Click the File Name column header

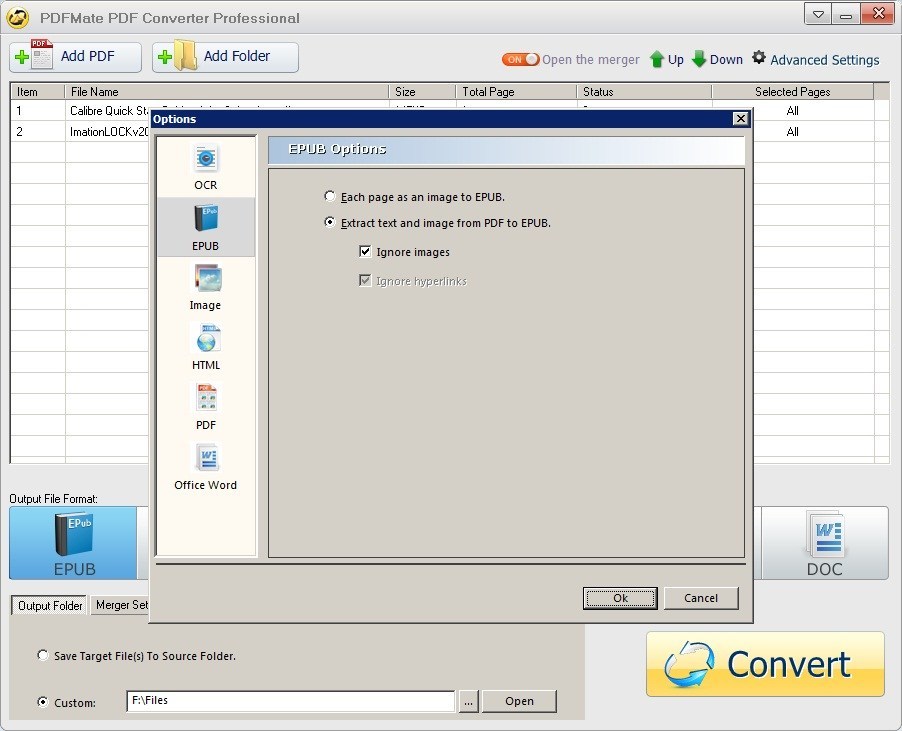click(227, 91)
